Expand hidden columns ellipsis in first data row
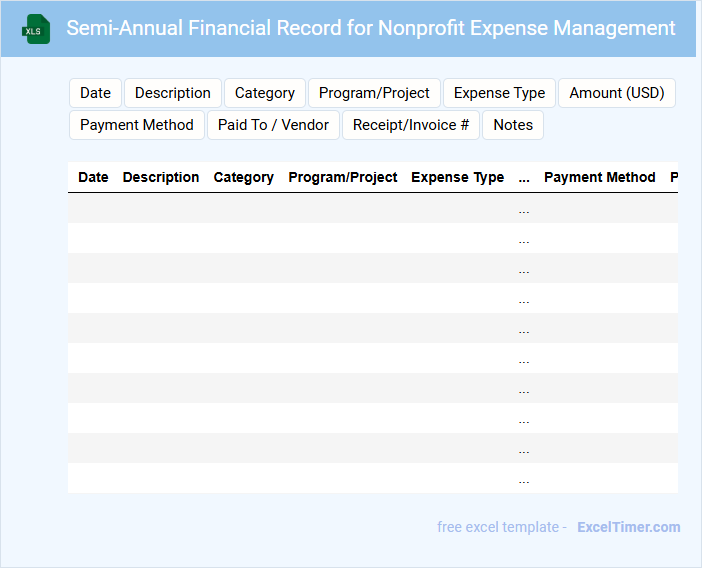 click(x=524, y=209)
